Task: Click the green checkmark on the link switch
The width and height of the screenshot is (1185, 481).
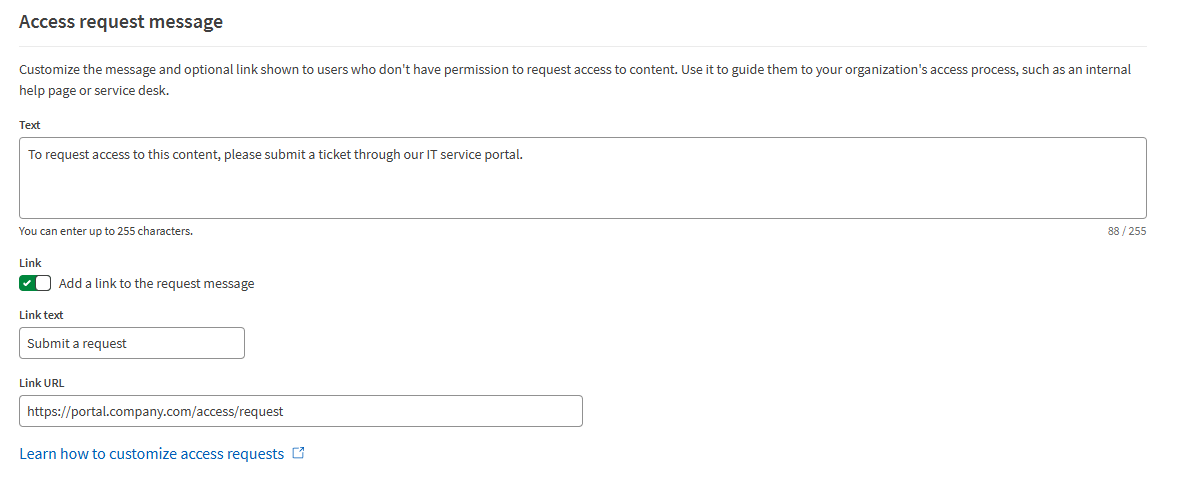Action: tap(27, 283)
